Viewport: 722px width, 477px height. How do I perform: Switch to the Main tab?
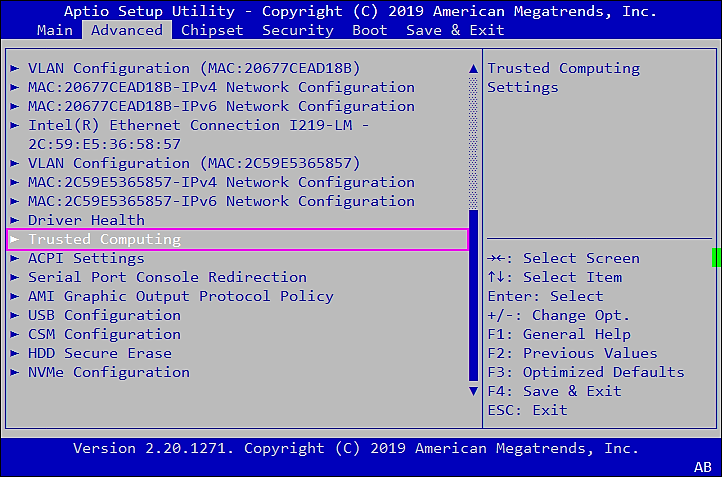(x=54, y=30)
